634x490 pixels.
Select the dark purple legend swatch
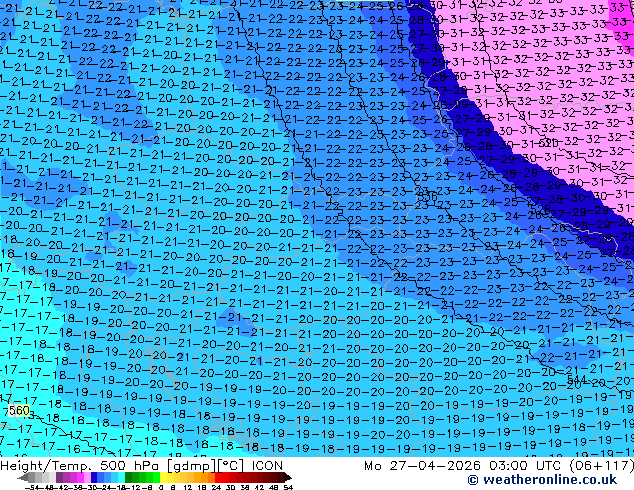coord(59,477)
